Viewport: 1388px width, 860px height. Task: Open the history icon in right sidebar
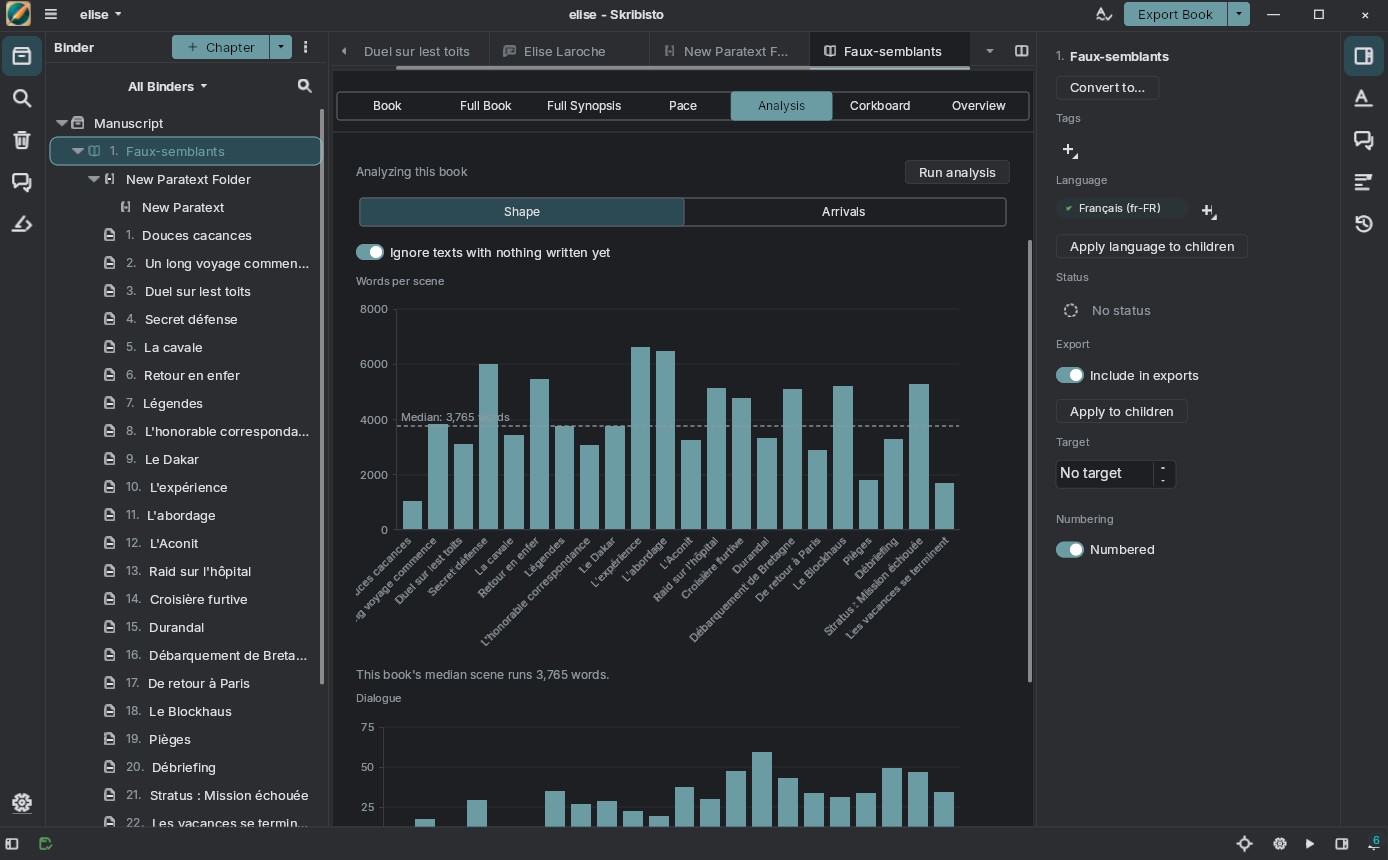point(1363,224)
